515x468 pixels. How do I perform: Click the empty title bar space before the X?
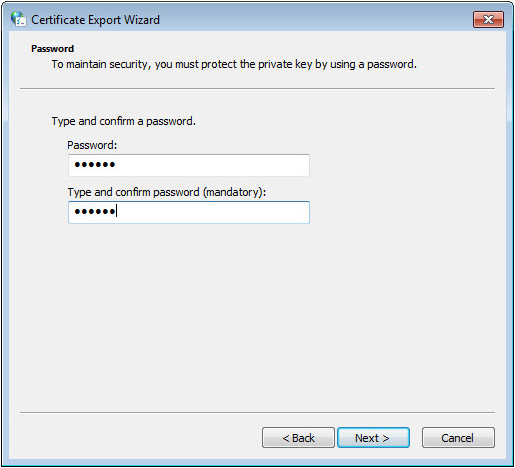316,20
